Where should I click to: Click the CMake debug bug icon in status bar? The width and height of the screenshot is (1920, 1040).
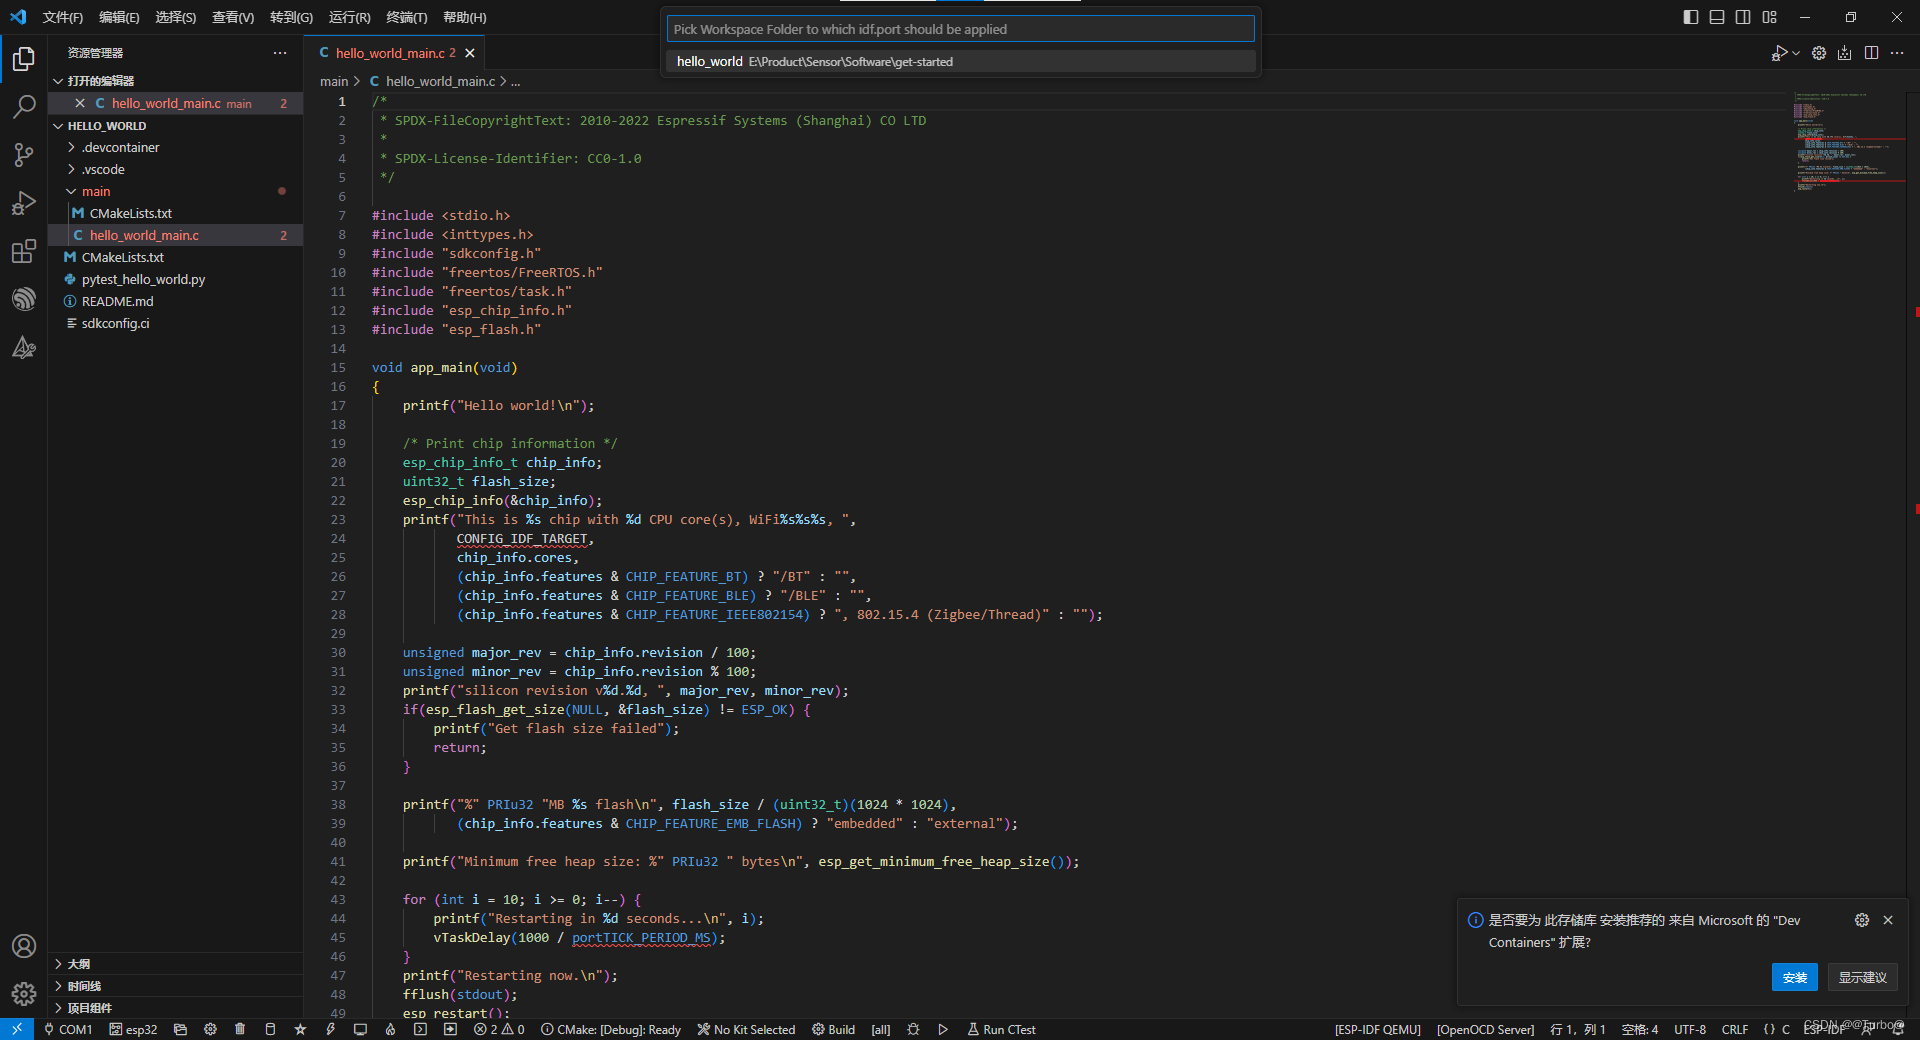(x=913, y=1029)
